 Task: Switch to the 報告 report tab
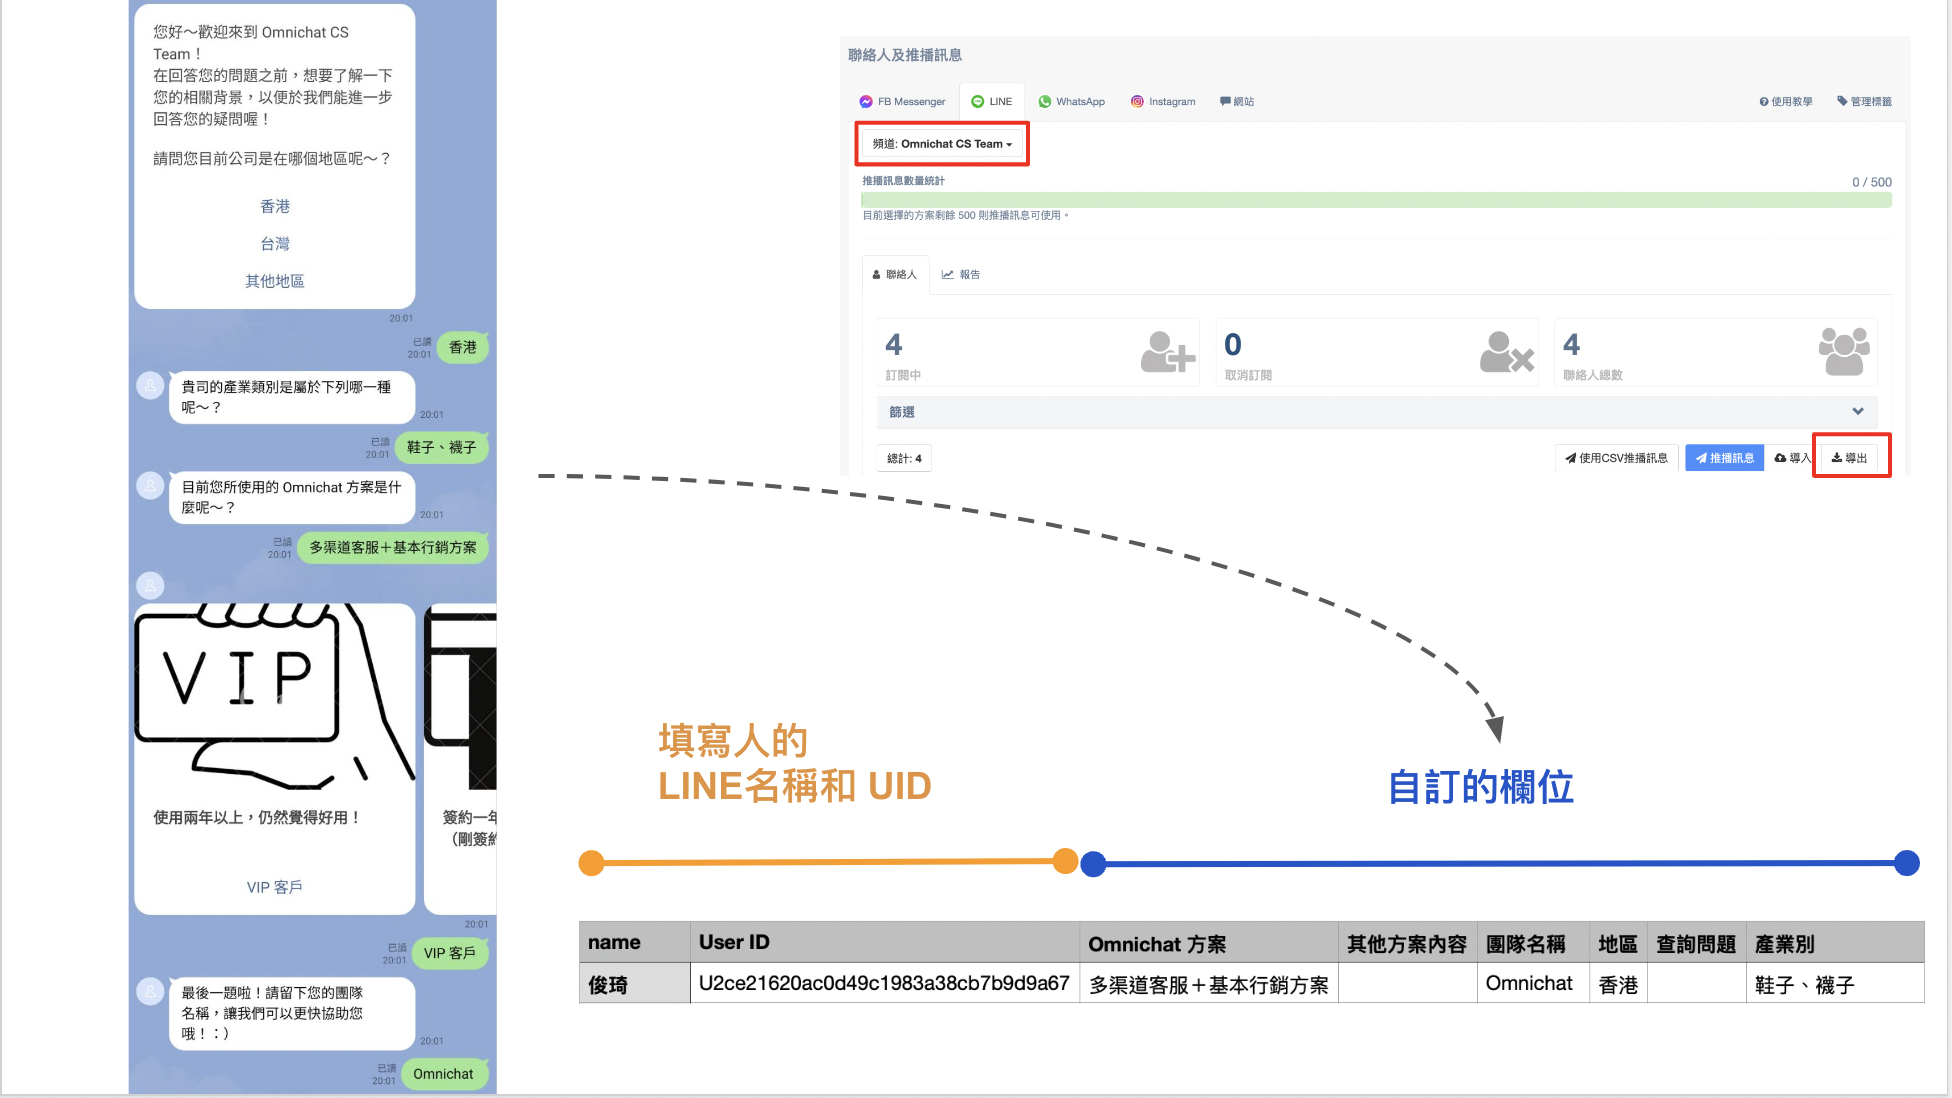[x=960, y=274]
